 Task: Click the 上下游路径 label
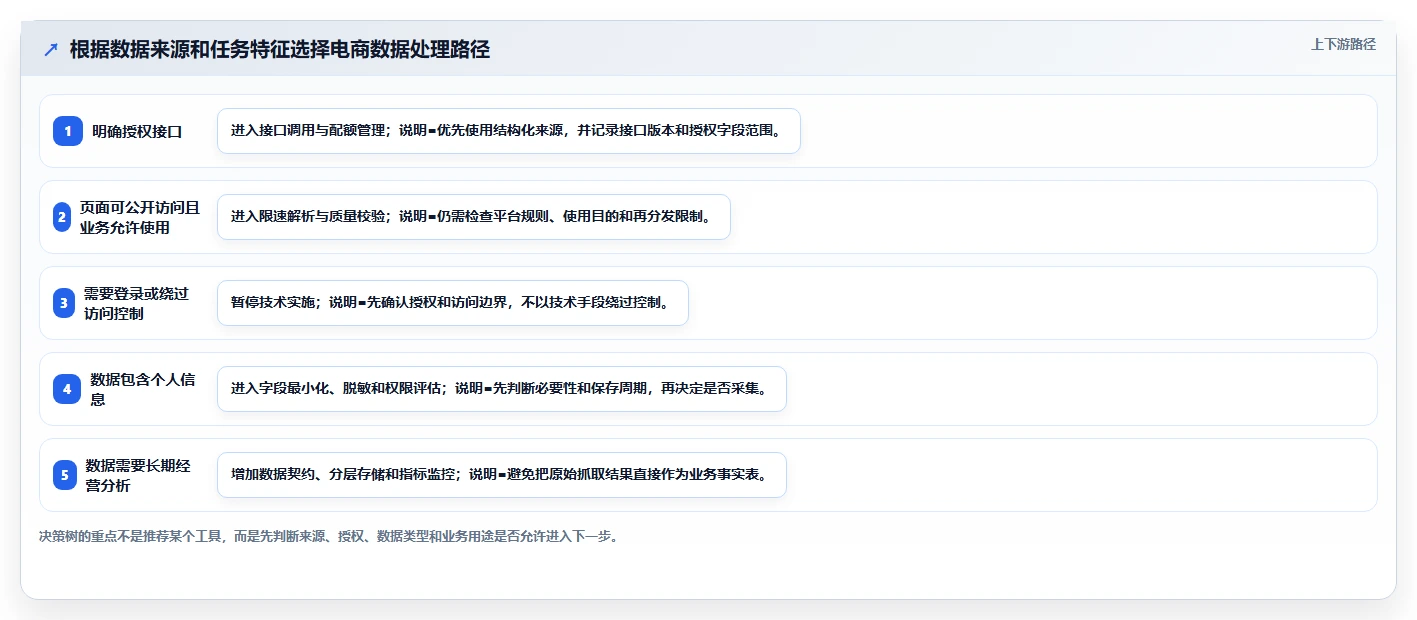1343,44
